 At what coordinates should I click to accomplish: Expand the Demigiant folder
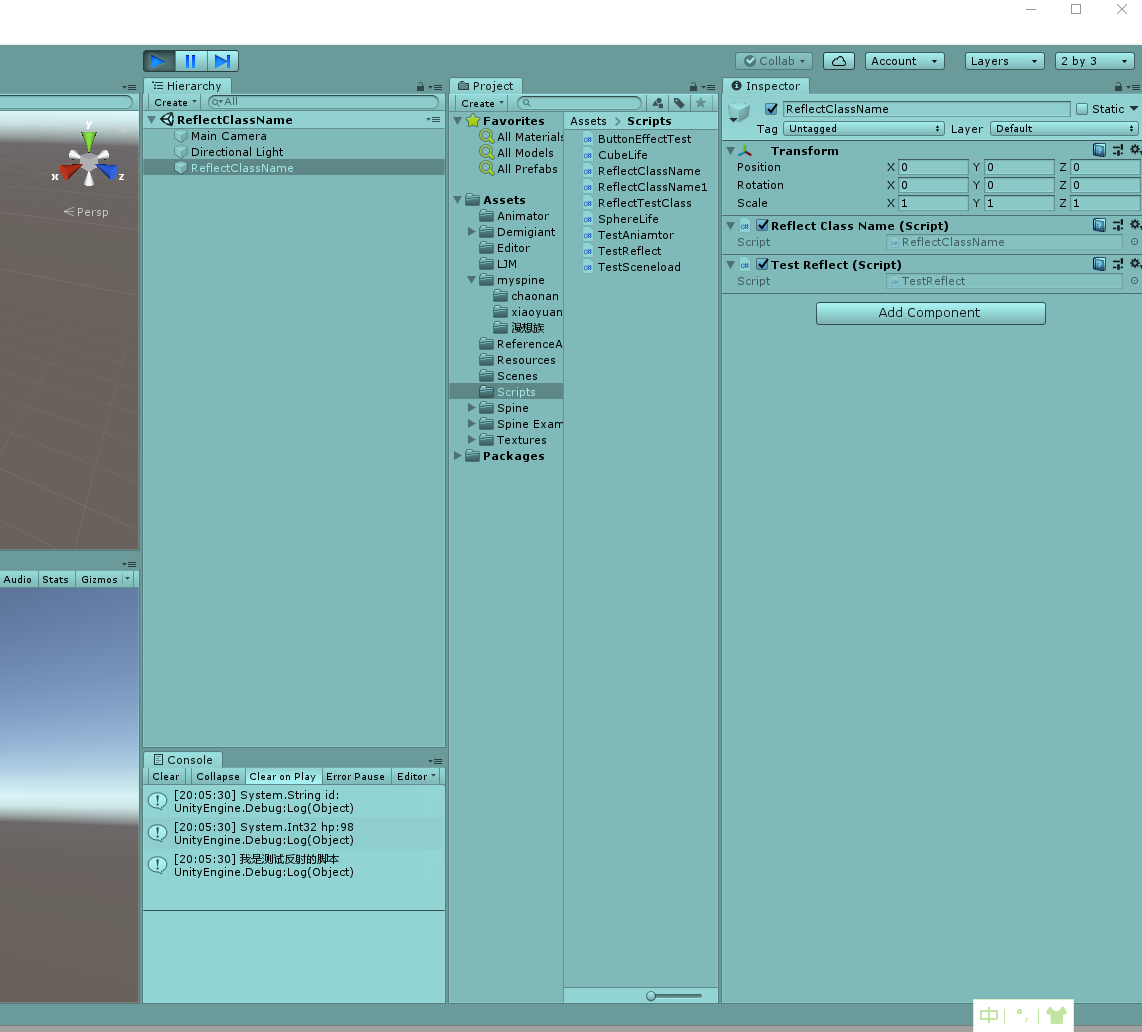(x=471, y=232)
